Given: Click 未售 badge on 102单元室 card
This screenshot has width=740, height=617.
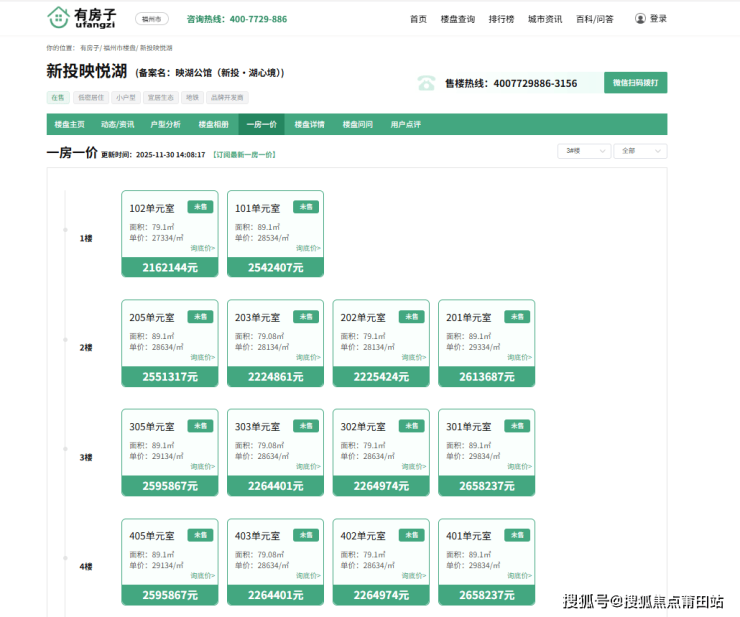Looking at the screenshot, I should click(x=200, y=207).
